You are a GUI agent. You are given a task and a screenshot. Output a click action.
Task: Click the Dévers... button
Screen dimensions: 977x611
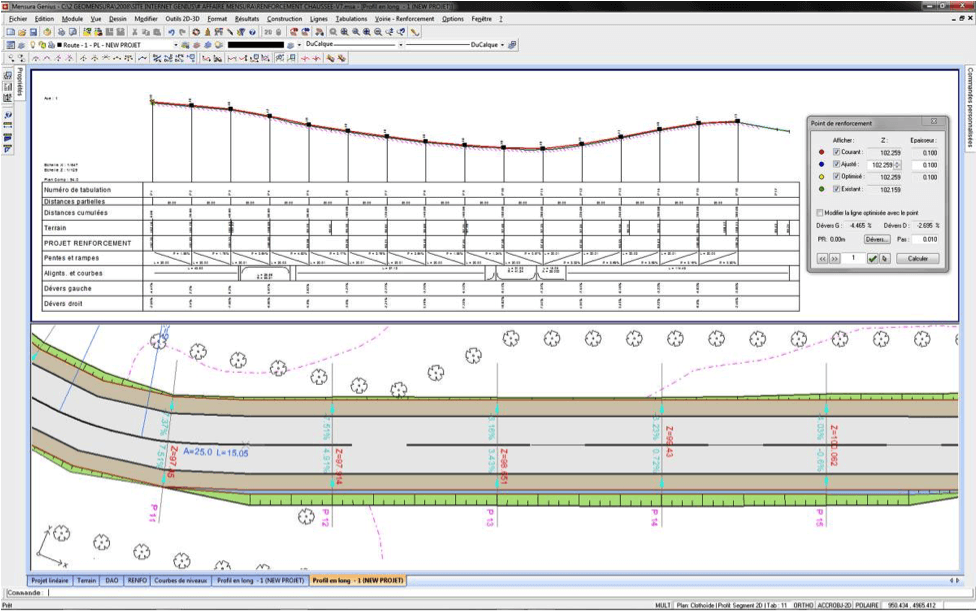[x=876, y=239]
